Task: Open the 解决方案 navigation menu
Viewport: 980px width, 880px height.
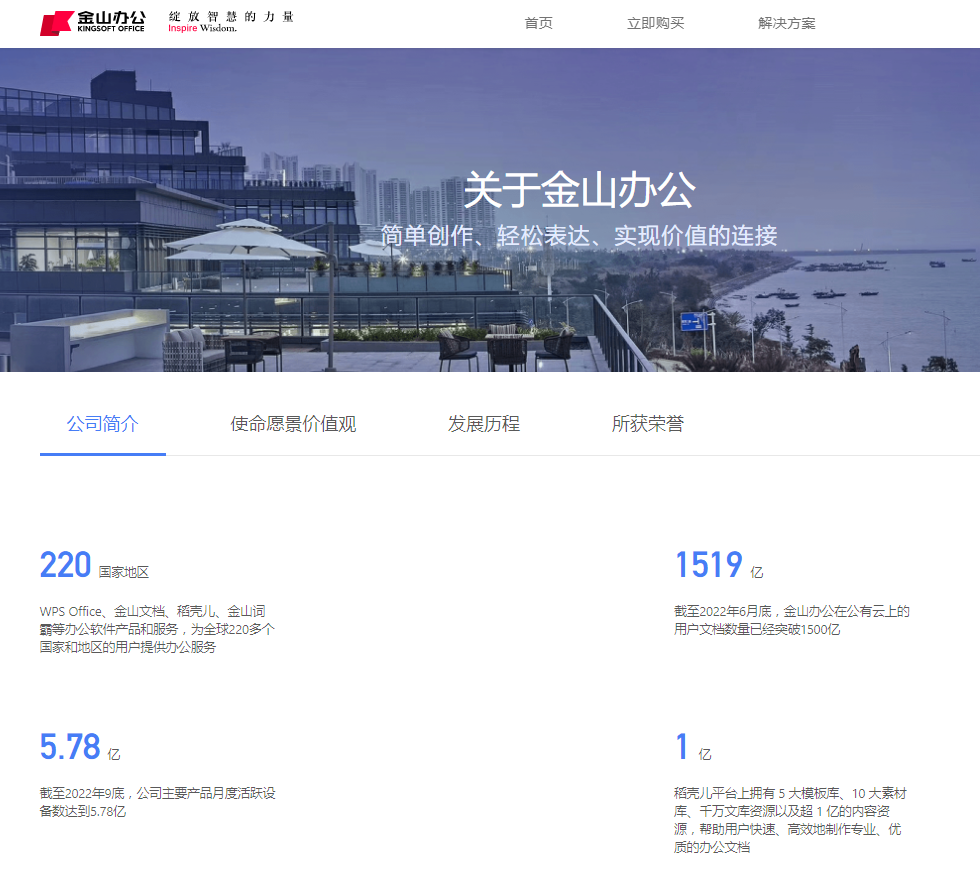Action: pyautogui.click(x=786, y=23)
